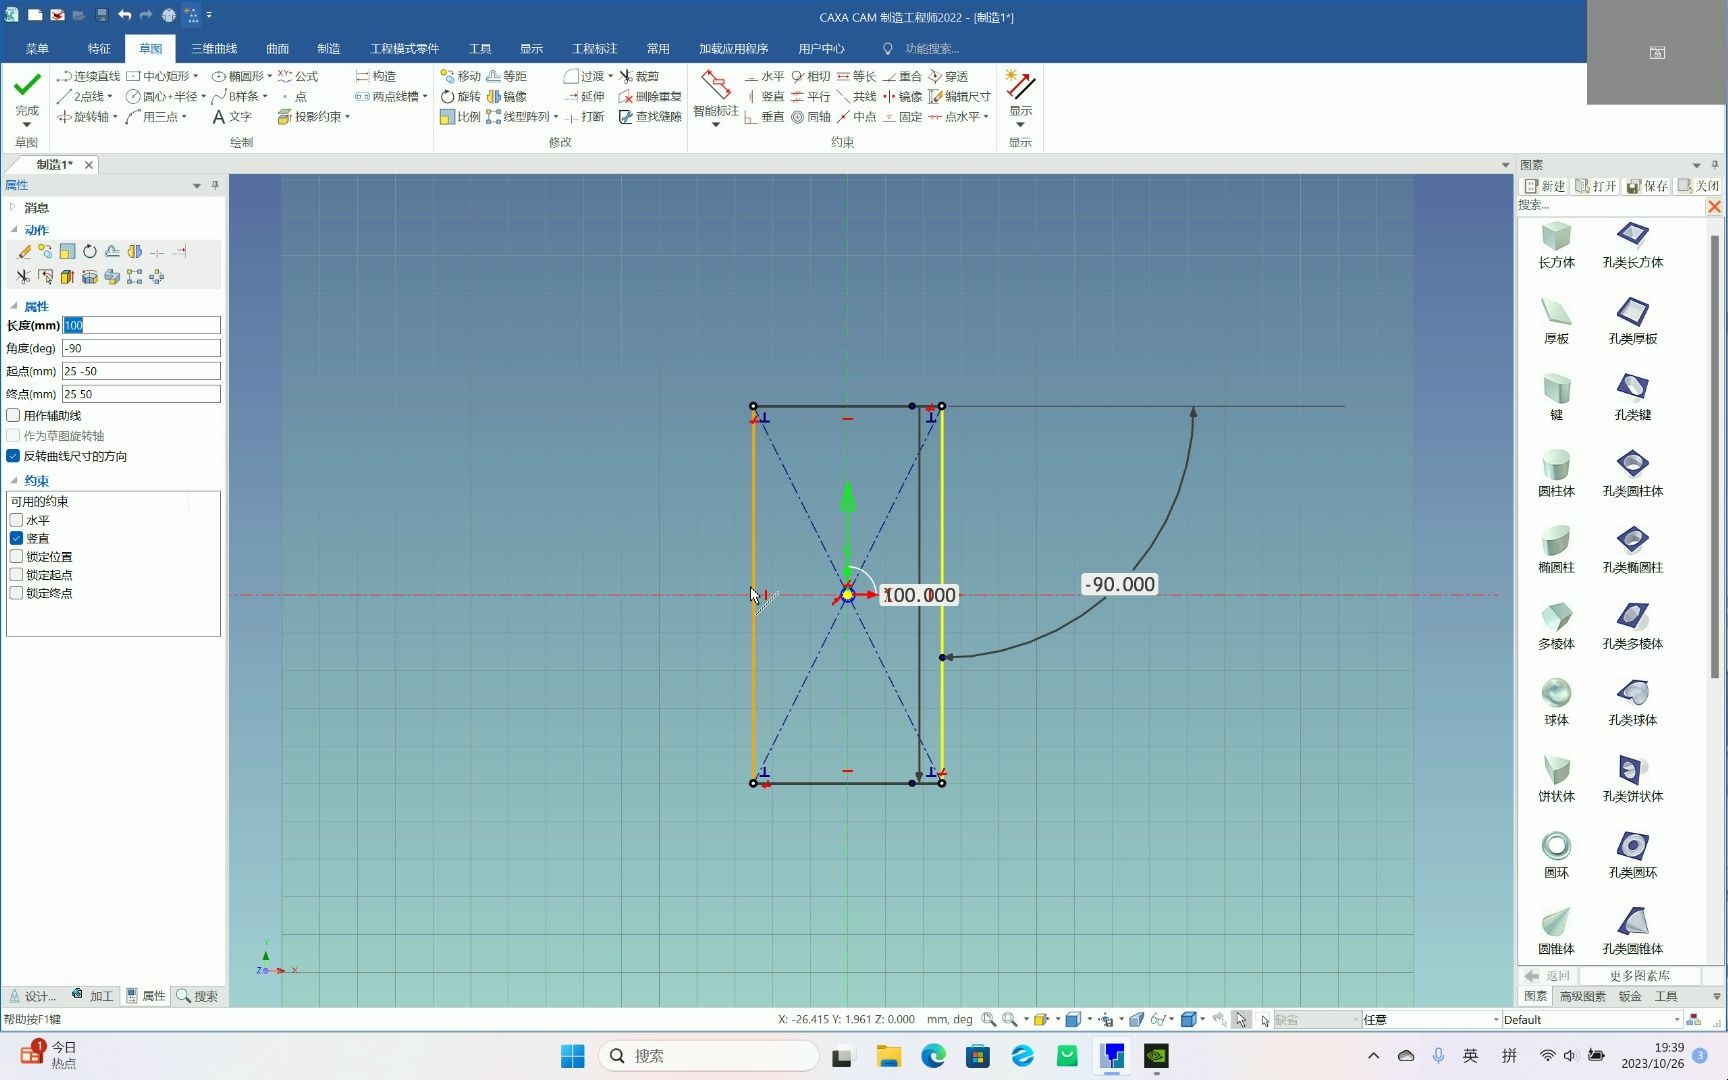This screenshot has height=1080, width=1728.
Task: Expand the 消息 section in properties panel
Action: [12, 207]
